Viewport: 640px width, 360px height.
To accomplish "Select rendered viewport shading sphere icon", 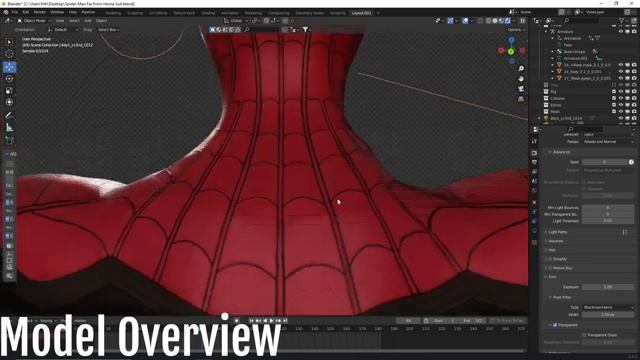I will [x=507, y=20].
